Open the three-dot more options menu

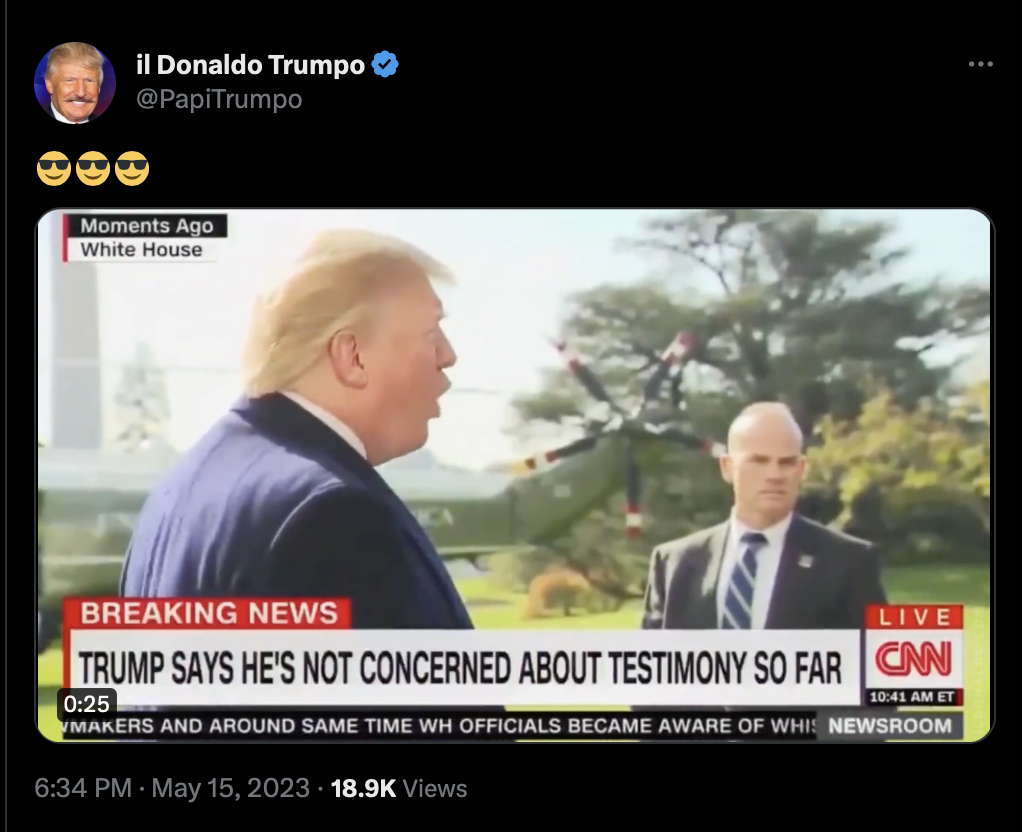pos(980,64)
